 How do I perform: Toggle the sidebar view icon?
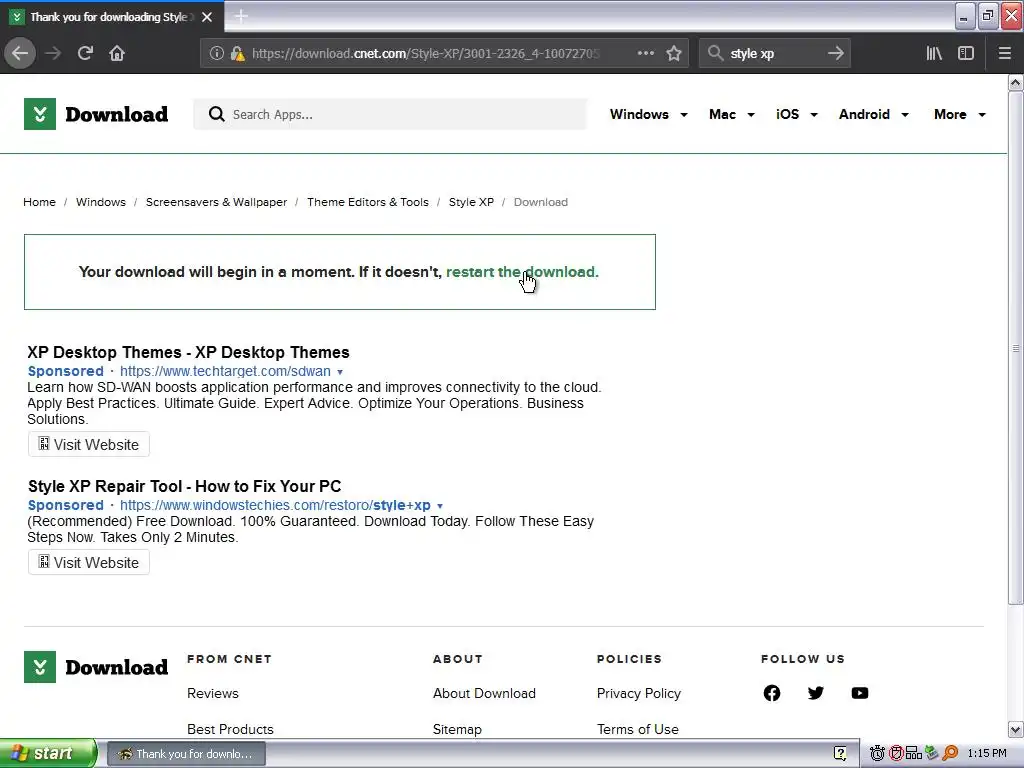pos(966,53)
